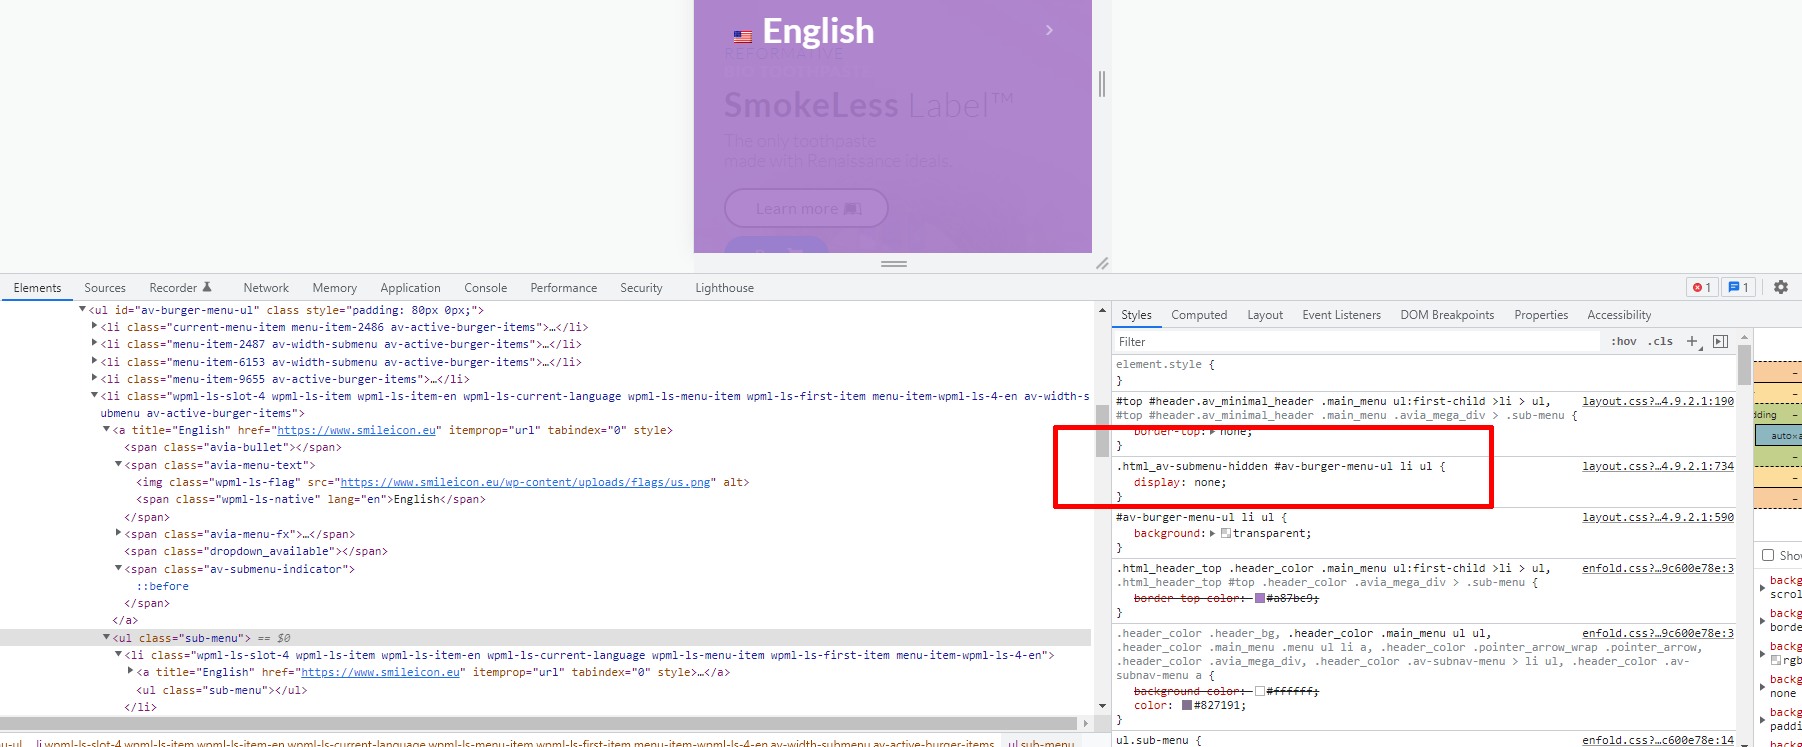Open the Network panel tab
This screenshot has width=1802, height=747.
click(266, 288)
